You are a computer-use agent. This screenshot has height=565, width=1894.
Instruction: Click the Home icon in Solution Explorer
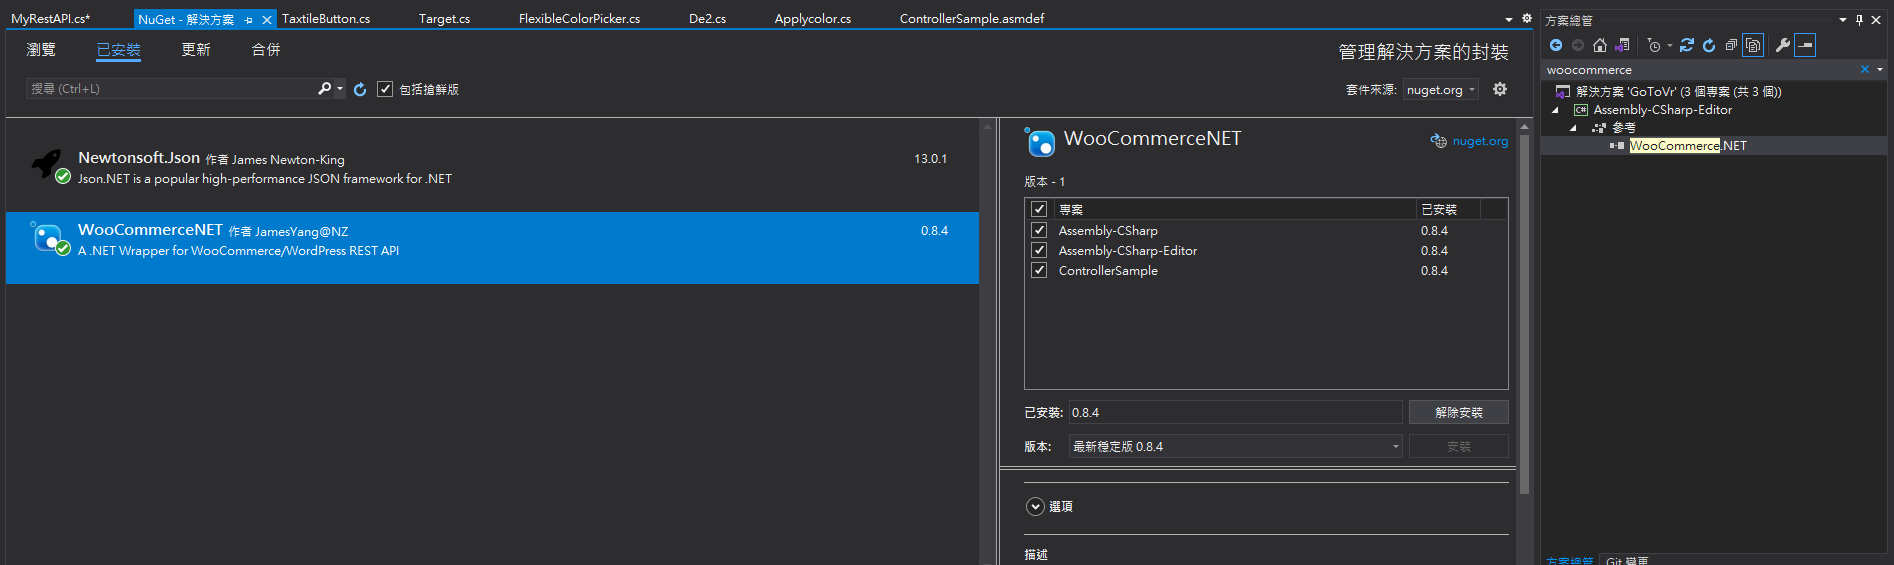coord(1600,45)
